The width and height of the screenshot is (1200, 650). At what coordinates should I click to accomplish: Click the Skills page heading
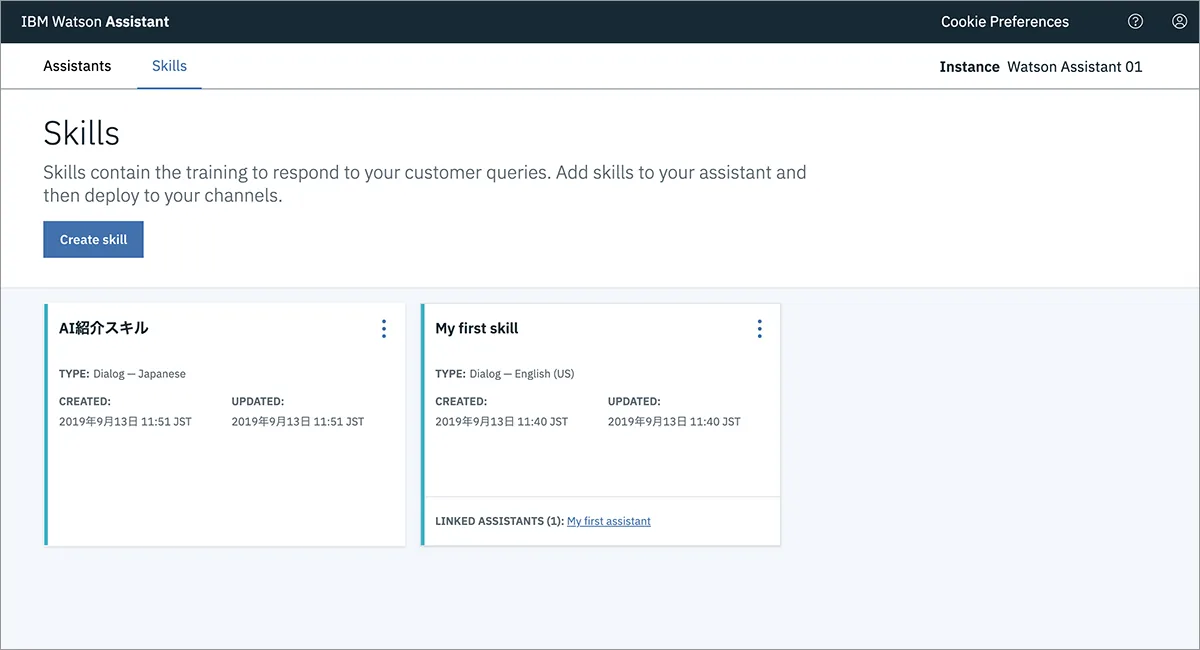(x=81, y=133)
